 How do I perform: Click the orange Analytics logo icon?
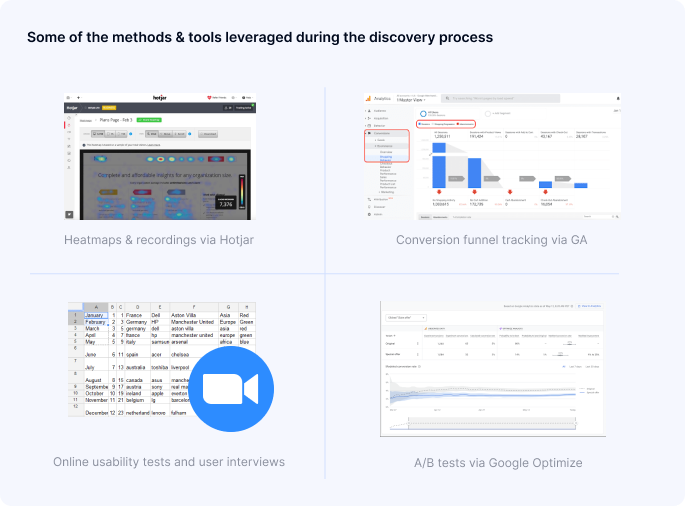(x=368, y=99)
